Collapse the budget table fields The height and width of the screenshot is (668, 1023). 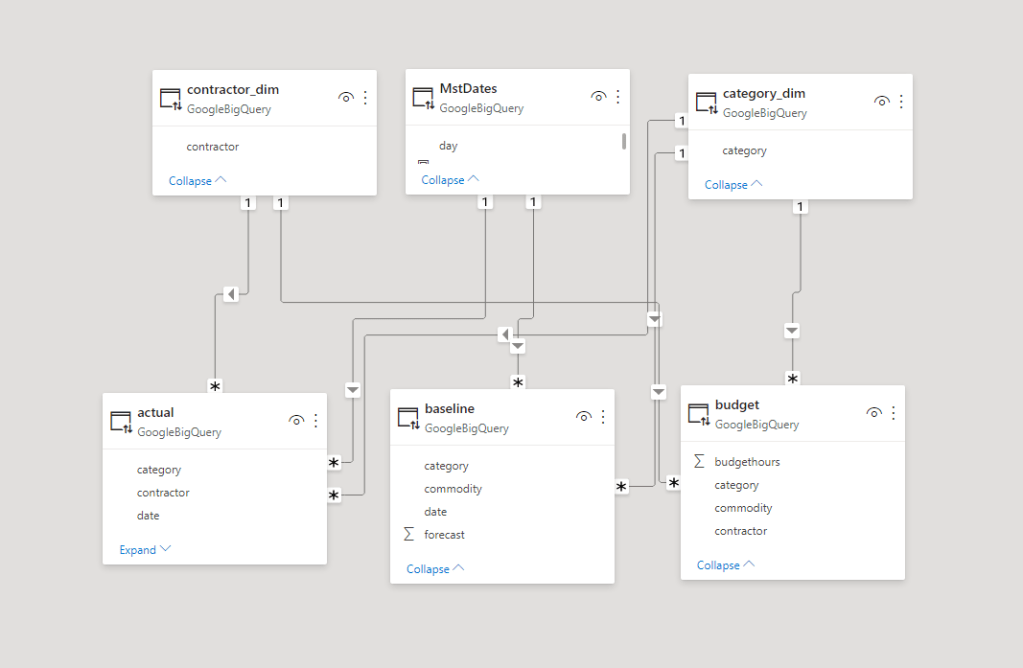pos(718,564)
